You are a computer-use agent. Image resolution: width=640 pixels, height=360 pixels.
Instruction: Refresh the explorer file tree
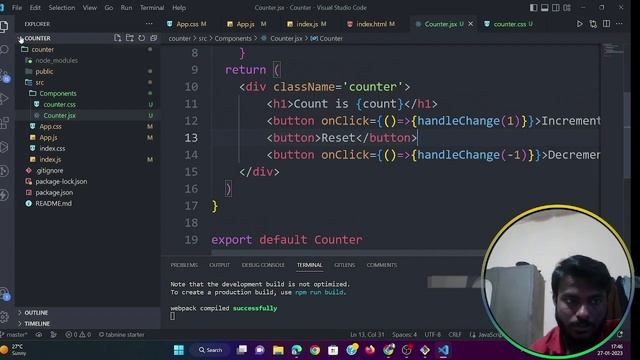click(x=141, y=38)
